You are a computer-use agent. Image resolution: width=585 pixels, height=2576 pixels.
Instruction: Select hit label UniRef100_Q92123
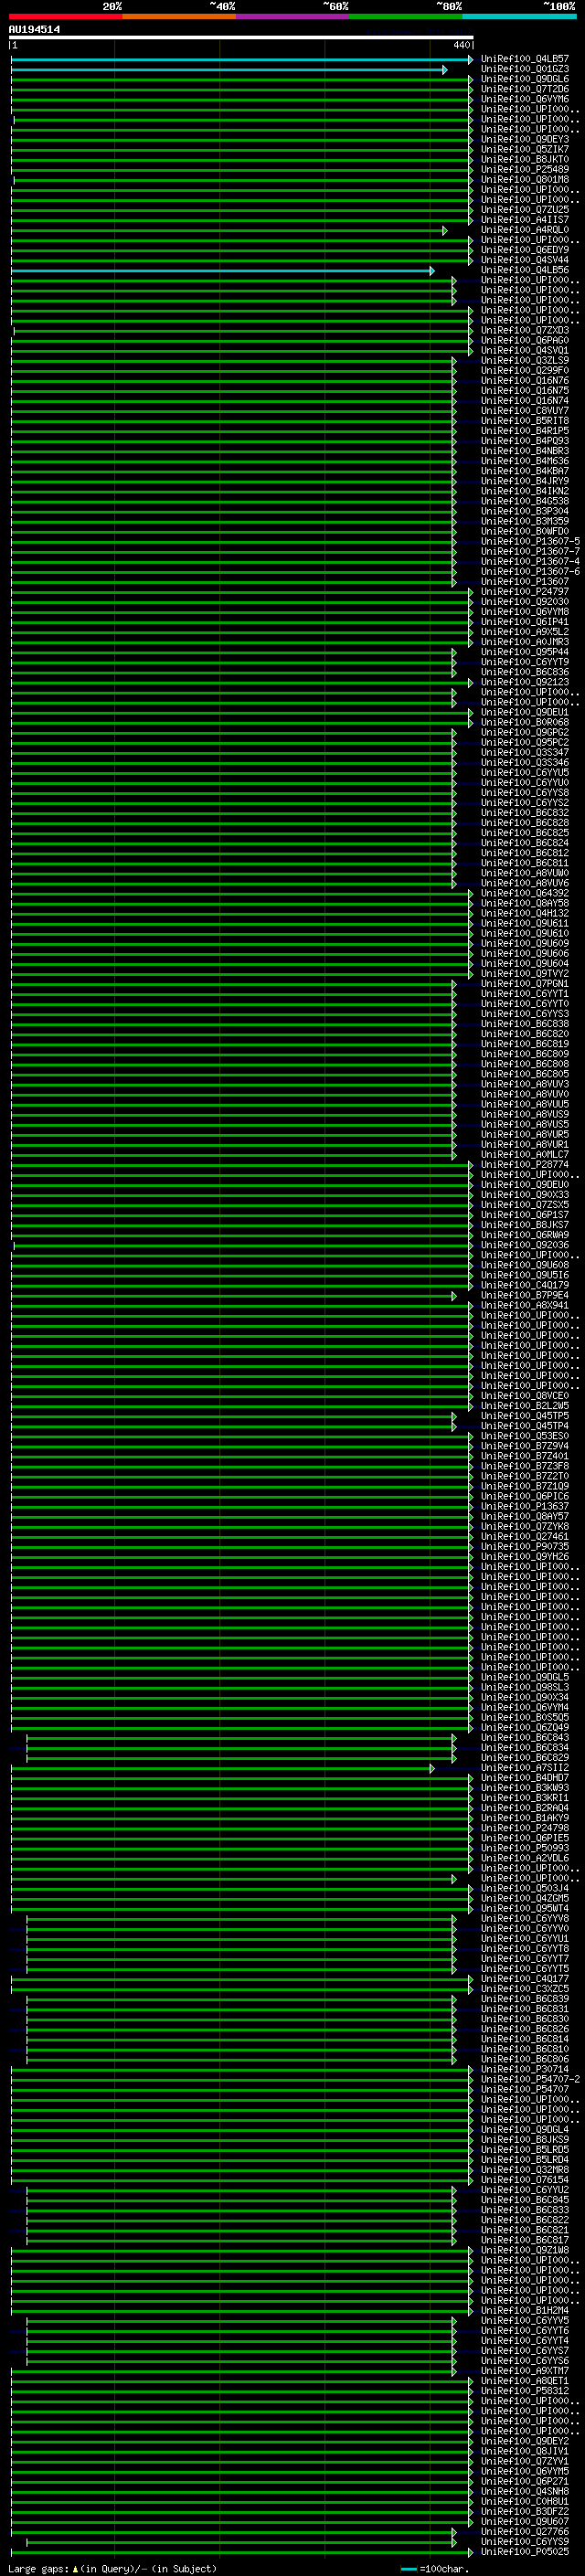525,682
